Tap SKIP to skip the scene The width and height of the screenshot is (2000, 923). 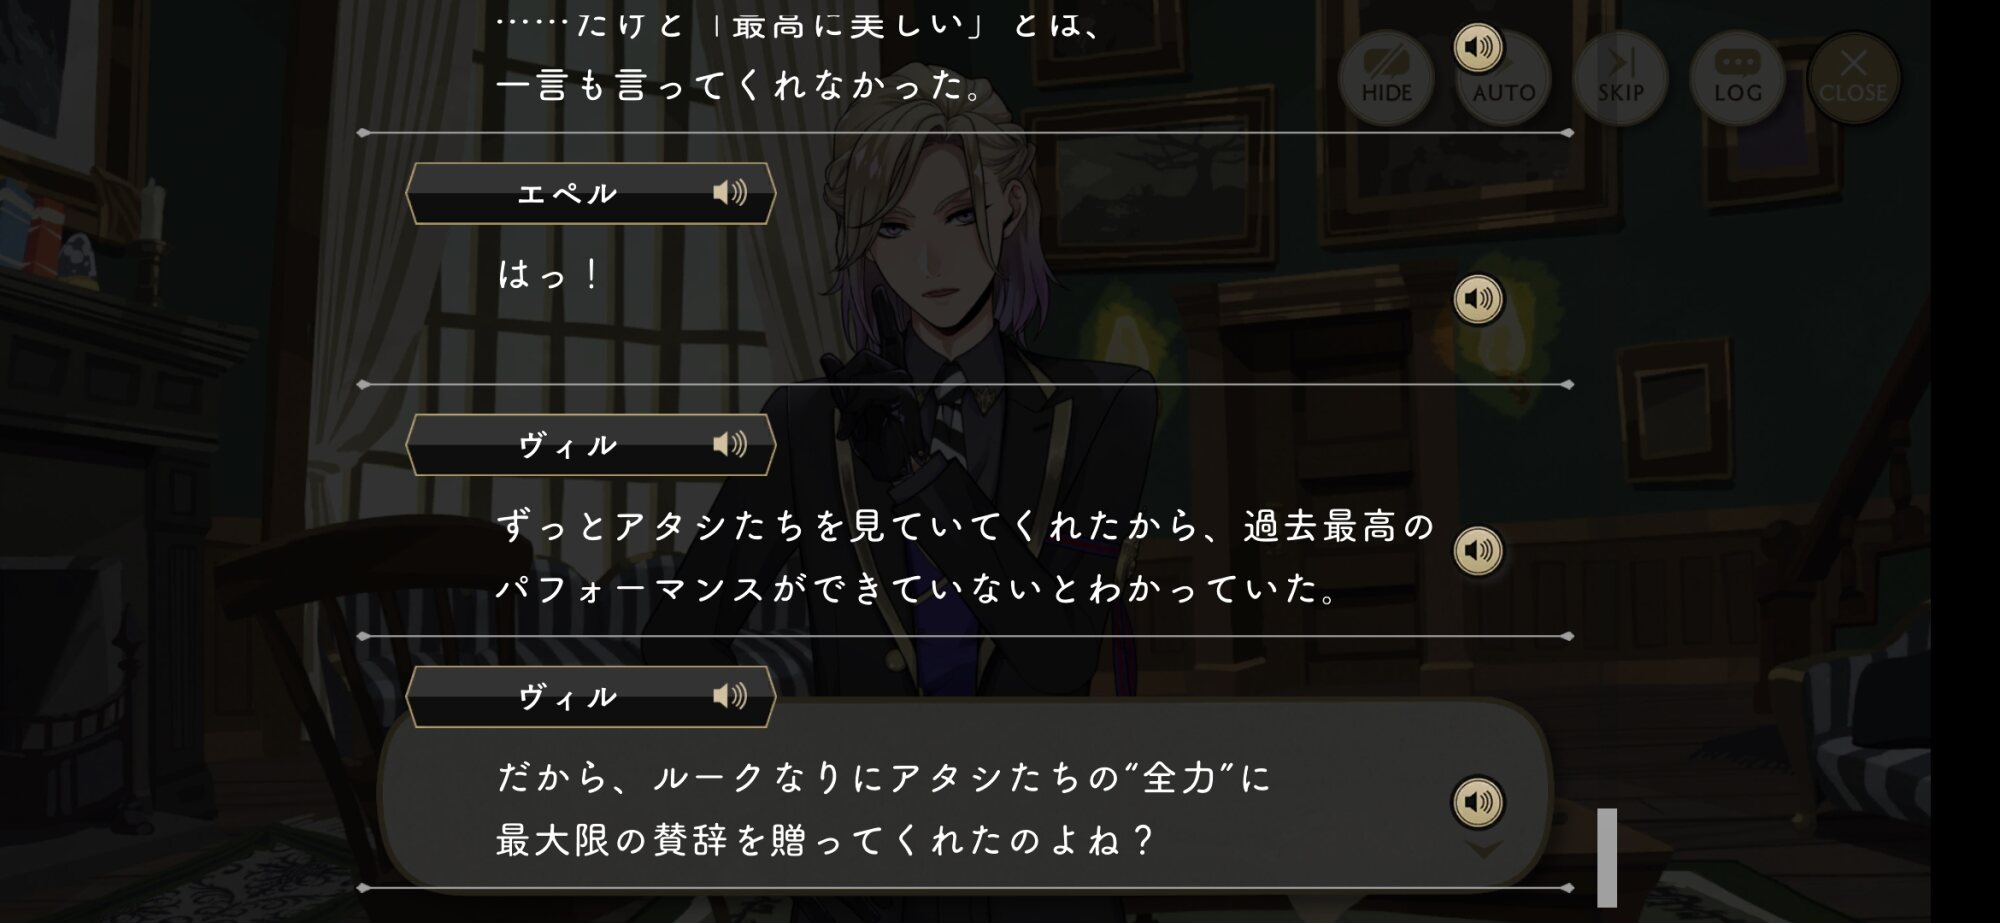click(x=1620, y=78)
